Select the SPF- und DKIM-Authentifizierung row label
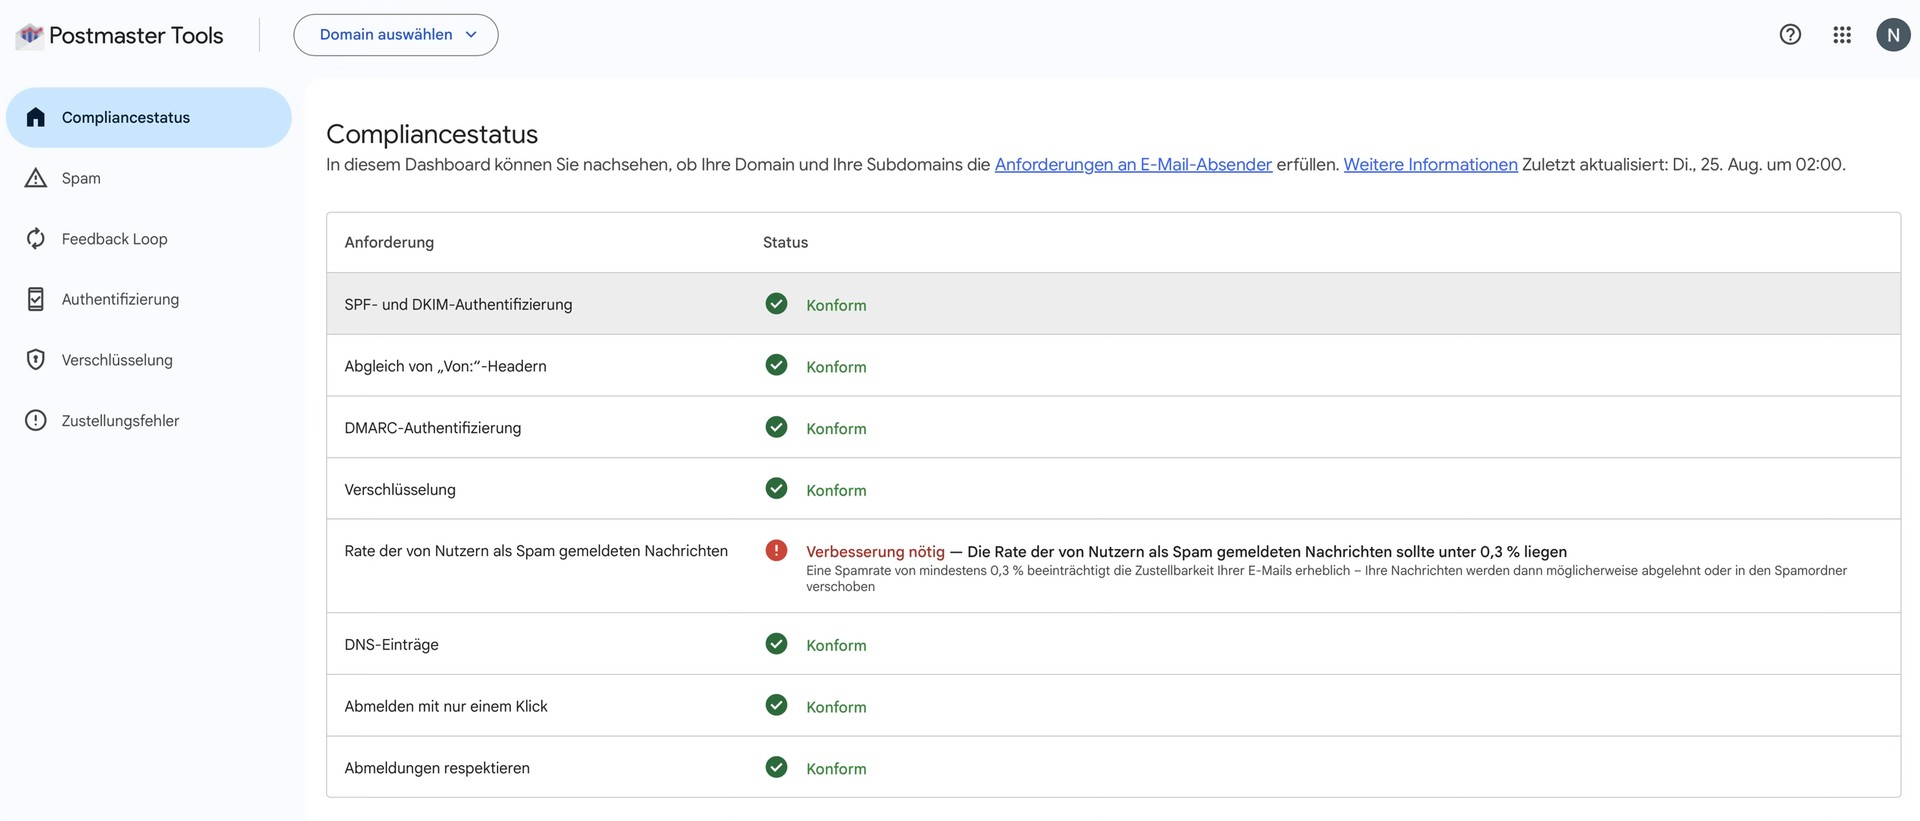 pyautogui.click(x=458, y=305)
